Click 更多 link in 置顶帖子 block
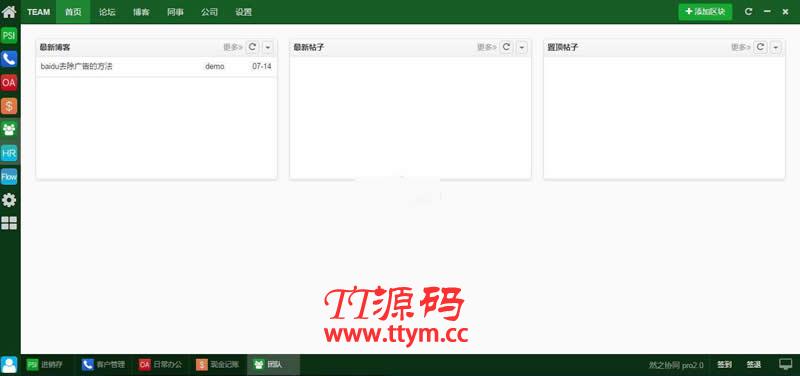The width and height of the screenshot is (800, 376). tap(741, 47)
